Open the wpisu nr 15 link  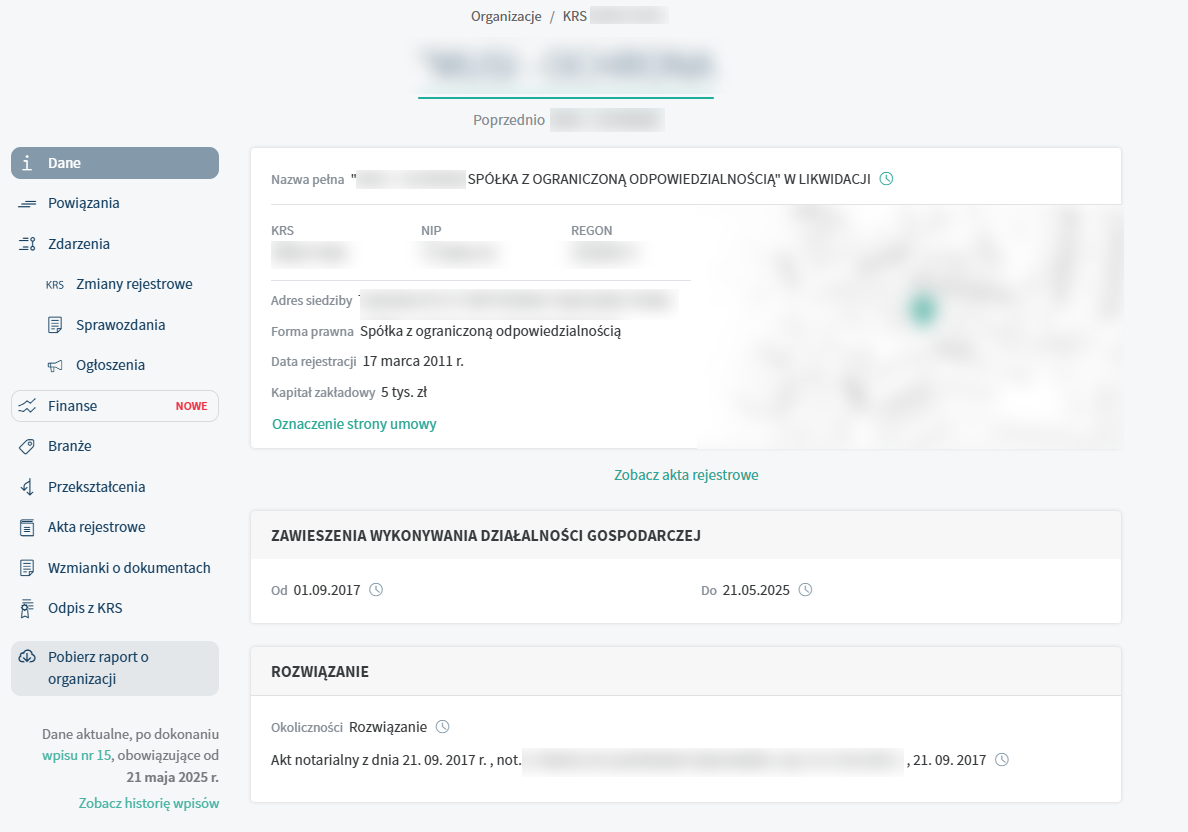(77, 755)
